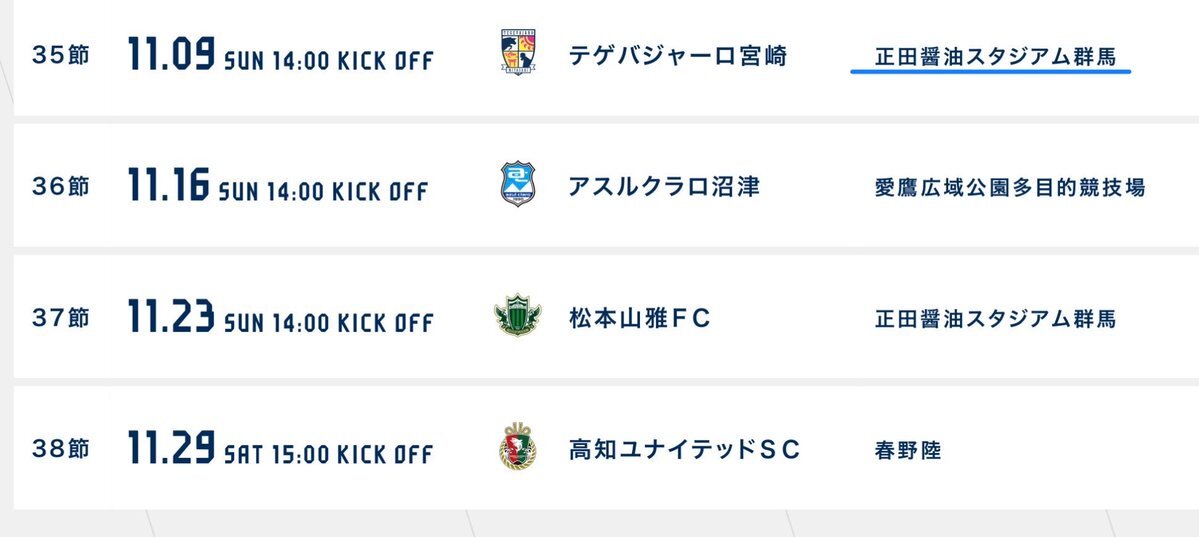Click the 春野陸 venue link
This screenshot has height=537, width=1199.
907,451
